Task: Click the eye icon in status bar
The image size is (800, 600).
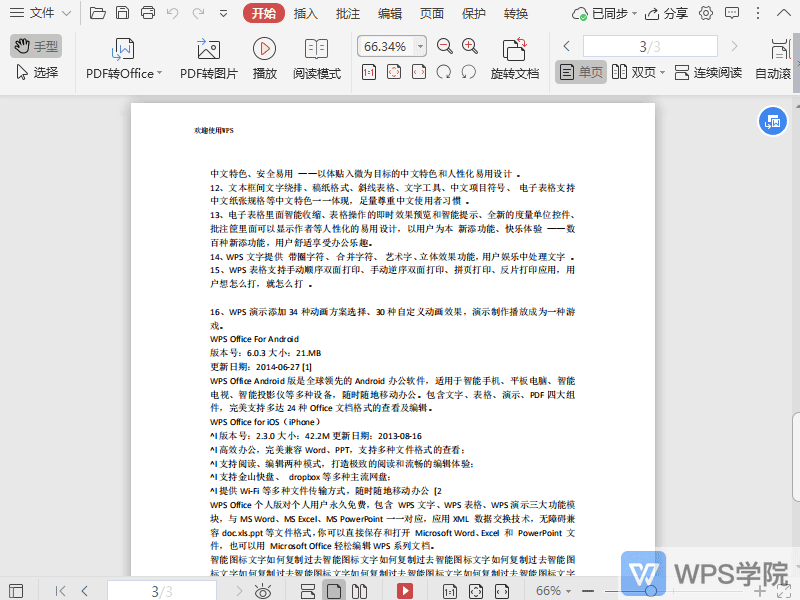Action: click(263, 591)
